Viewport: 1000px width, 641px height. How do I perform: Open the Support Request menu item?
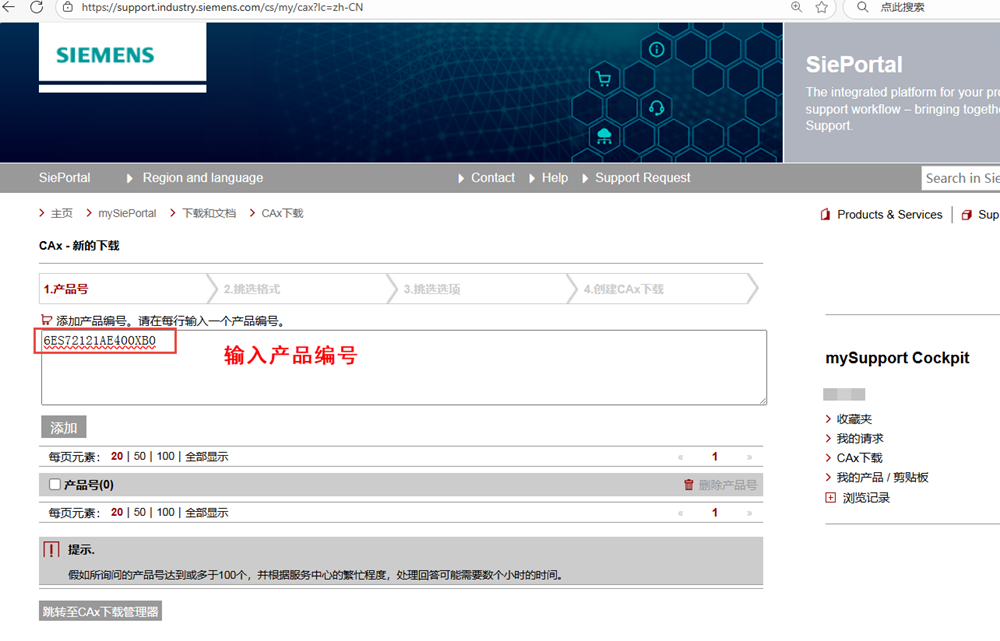coord(642,178)
